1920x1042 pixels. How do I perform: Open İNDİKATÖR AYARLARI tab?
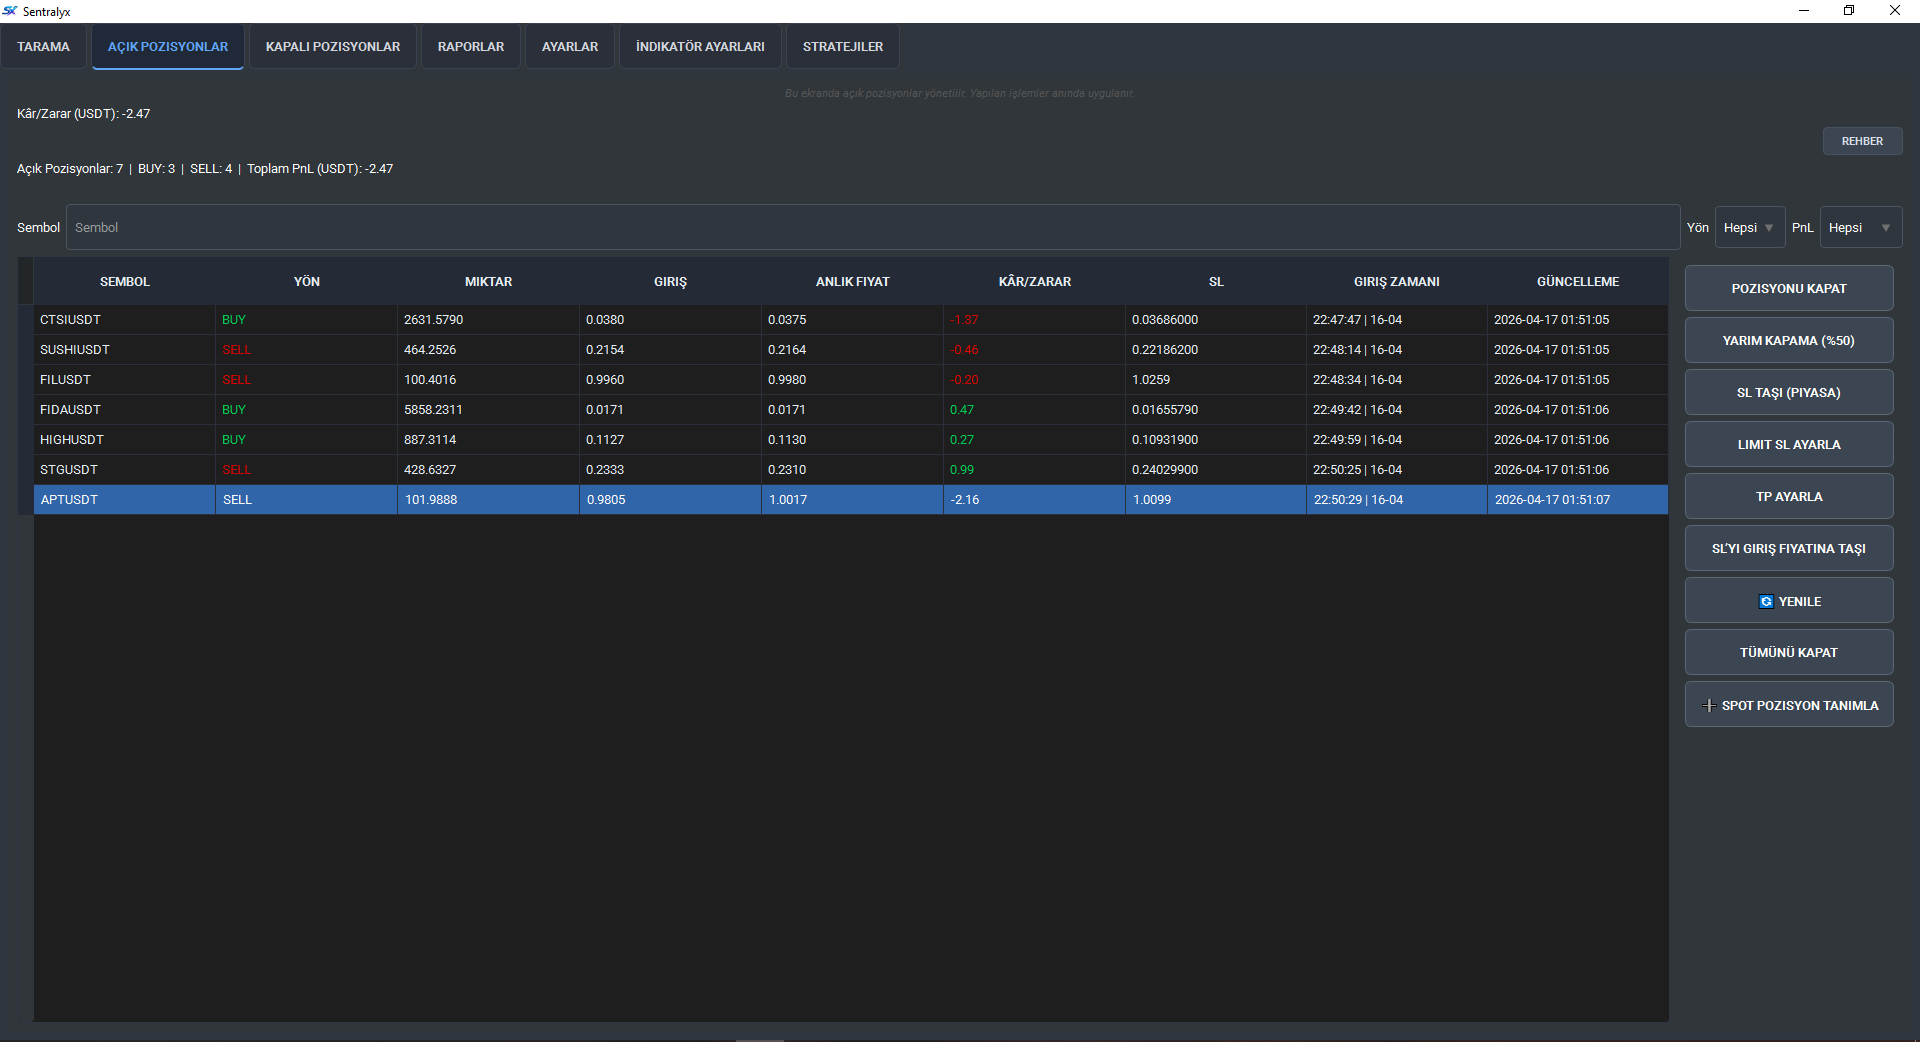point(700,47)
